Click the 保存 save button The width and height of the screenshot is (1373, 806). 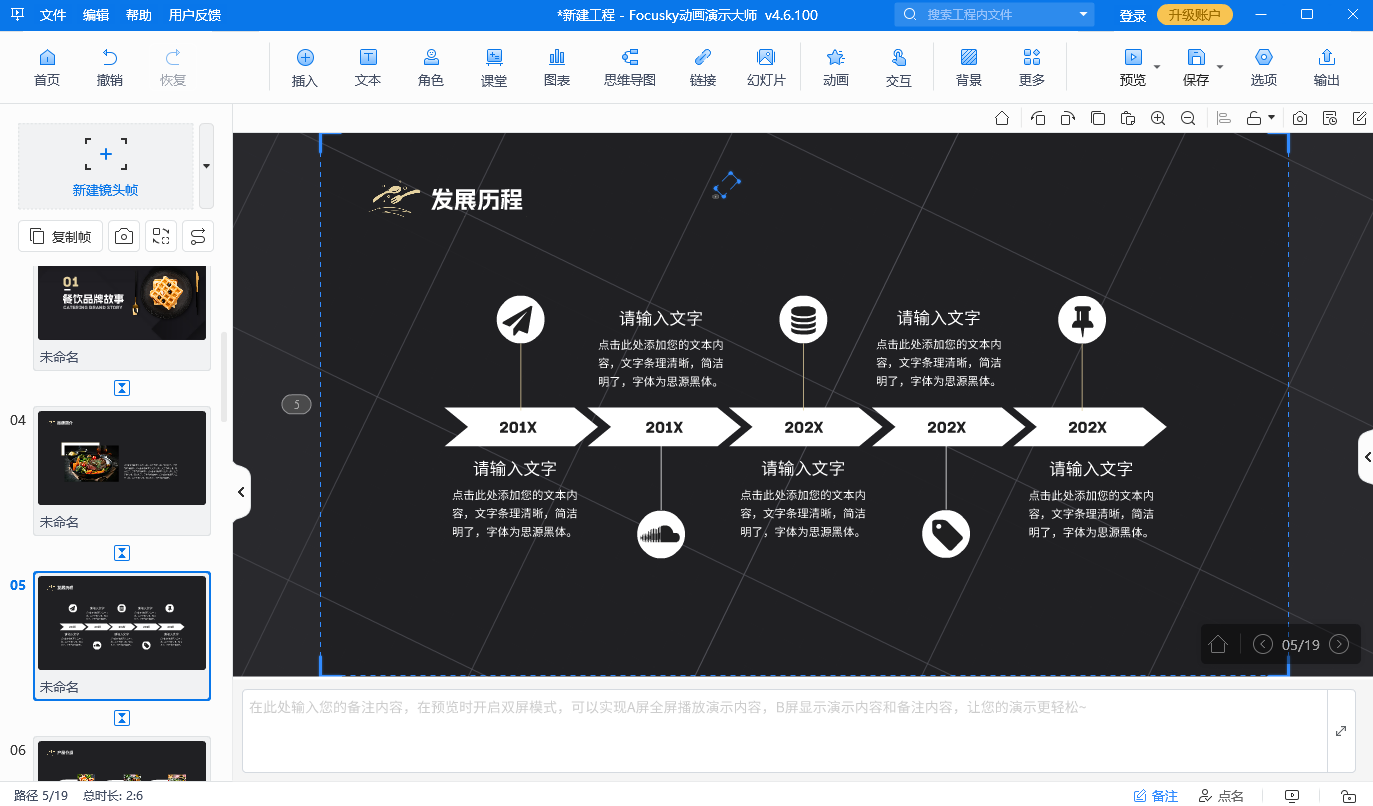(1196, 67)
